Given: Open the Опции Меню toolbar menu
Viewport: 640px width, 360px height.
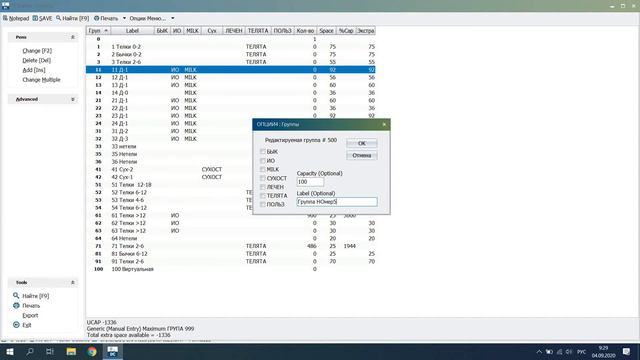Looking at the screenshot, I should click(x=147, y=18).
